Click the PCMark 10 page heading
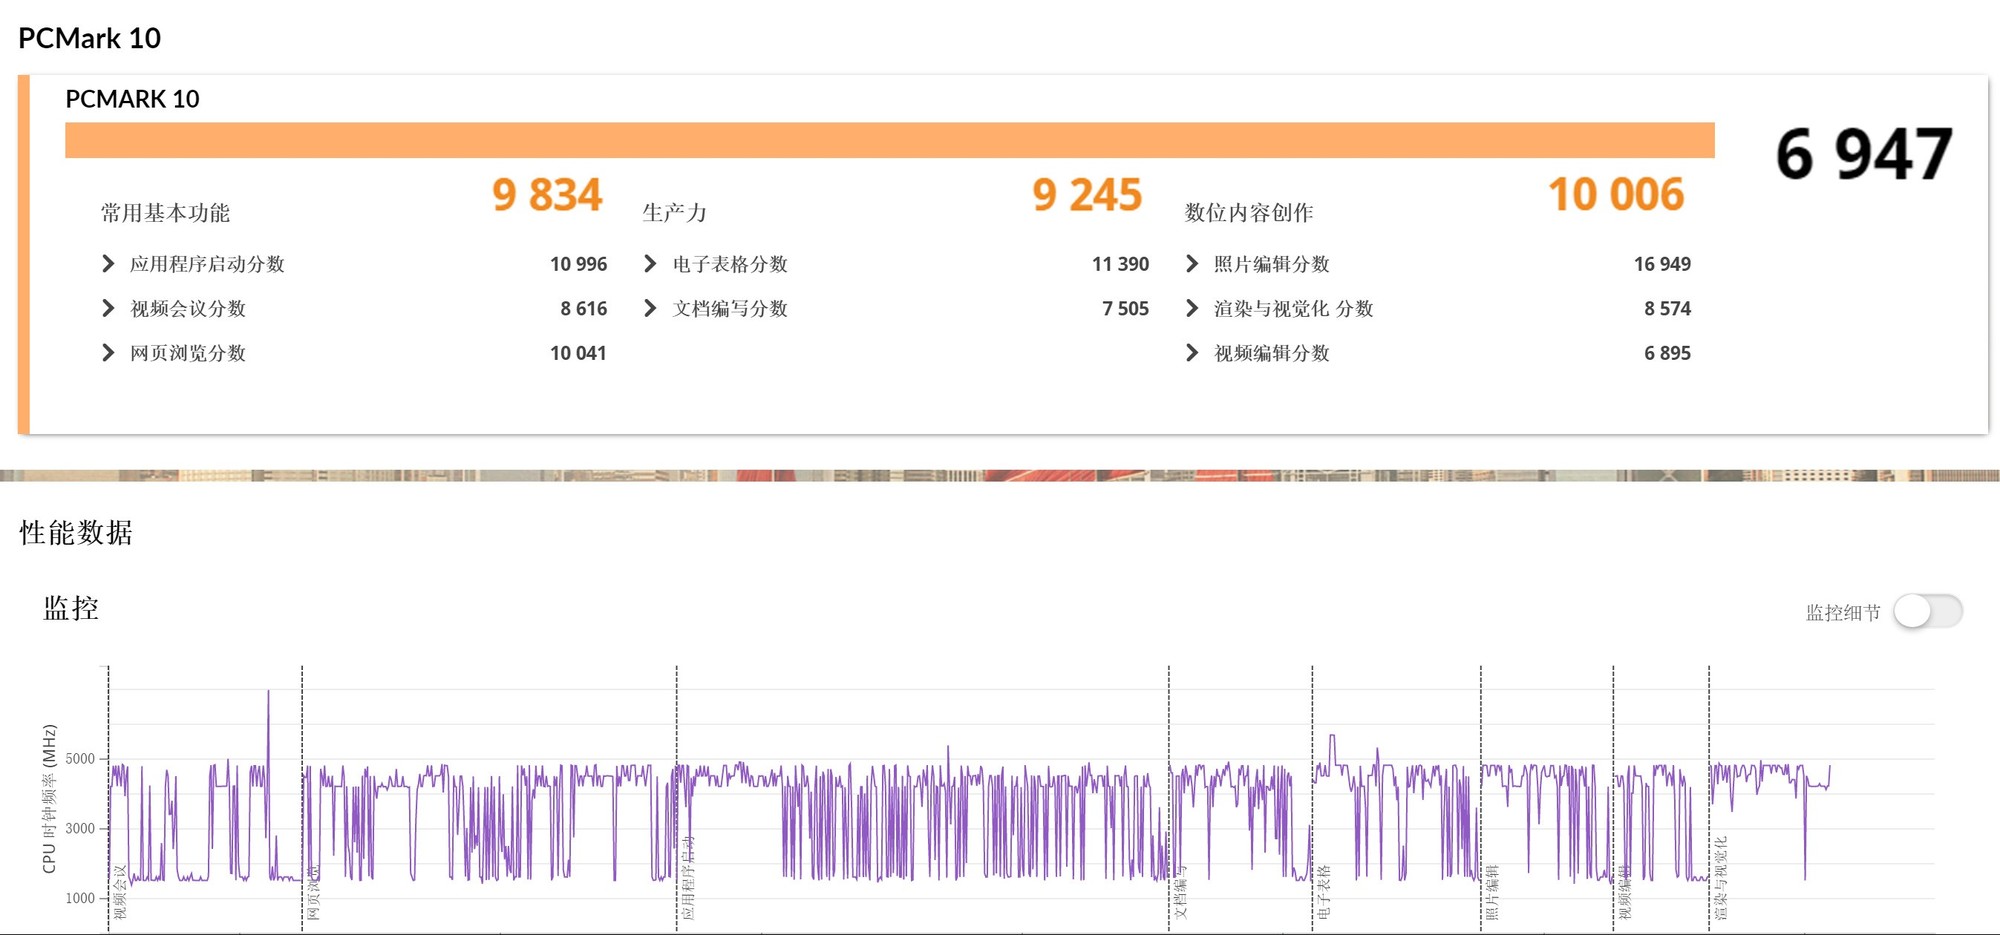 [x=89, y=38]
